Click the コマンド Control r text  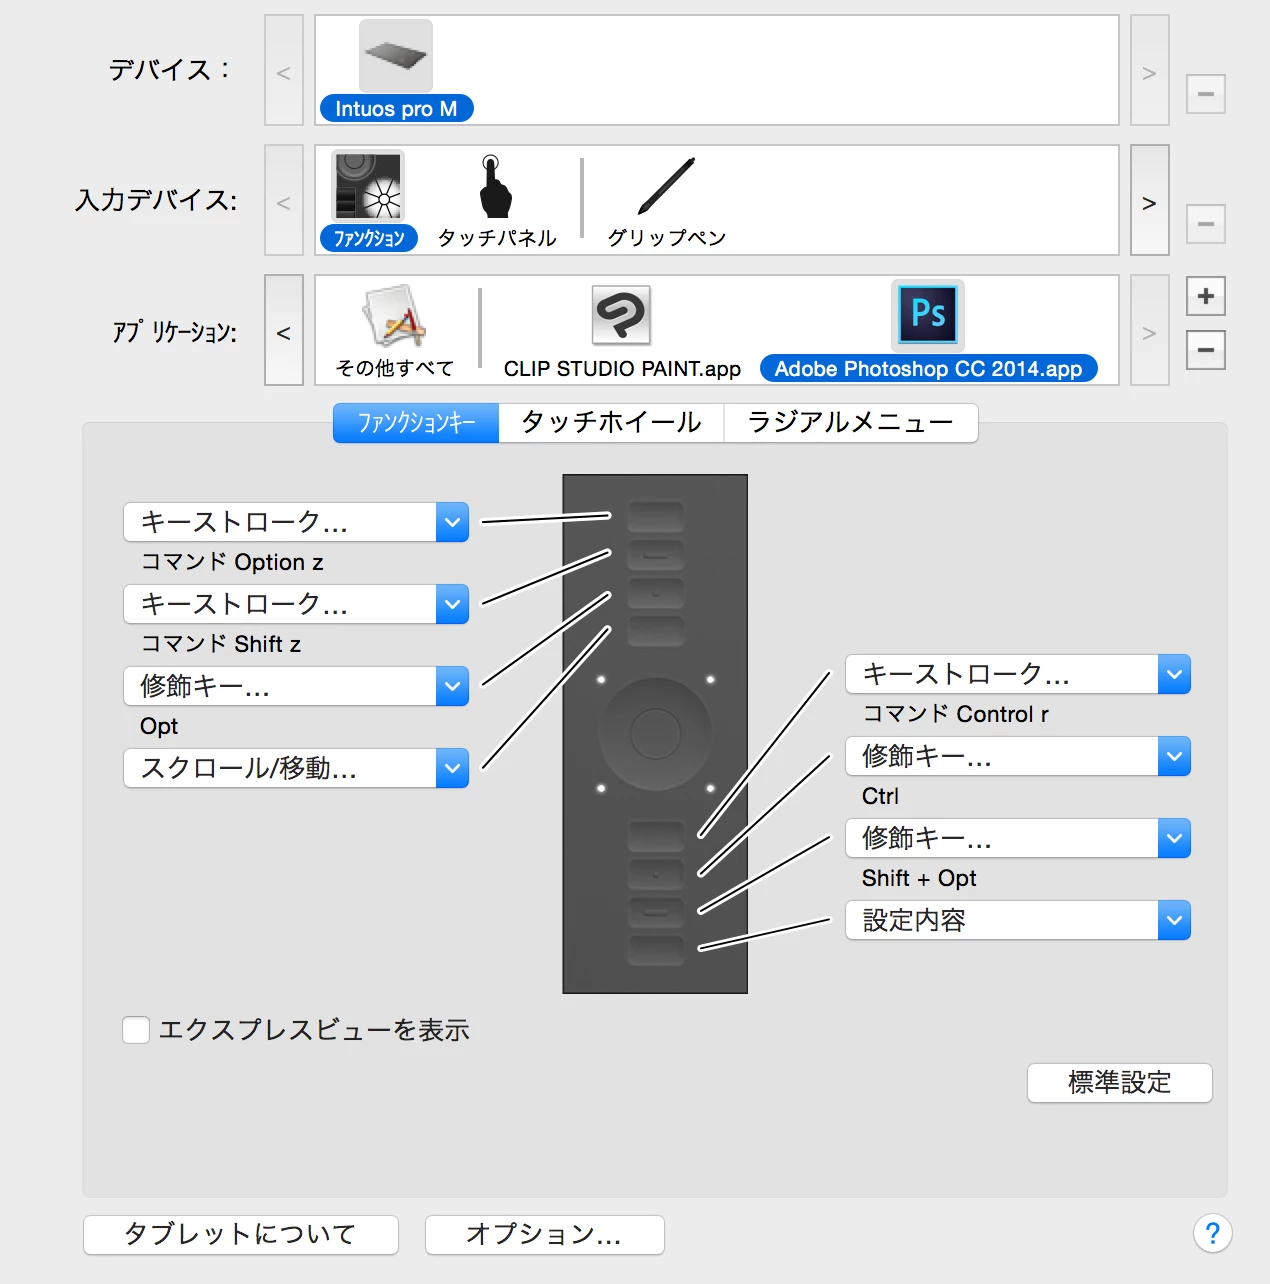956,714
